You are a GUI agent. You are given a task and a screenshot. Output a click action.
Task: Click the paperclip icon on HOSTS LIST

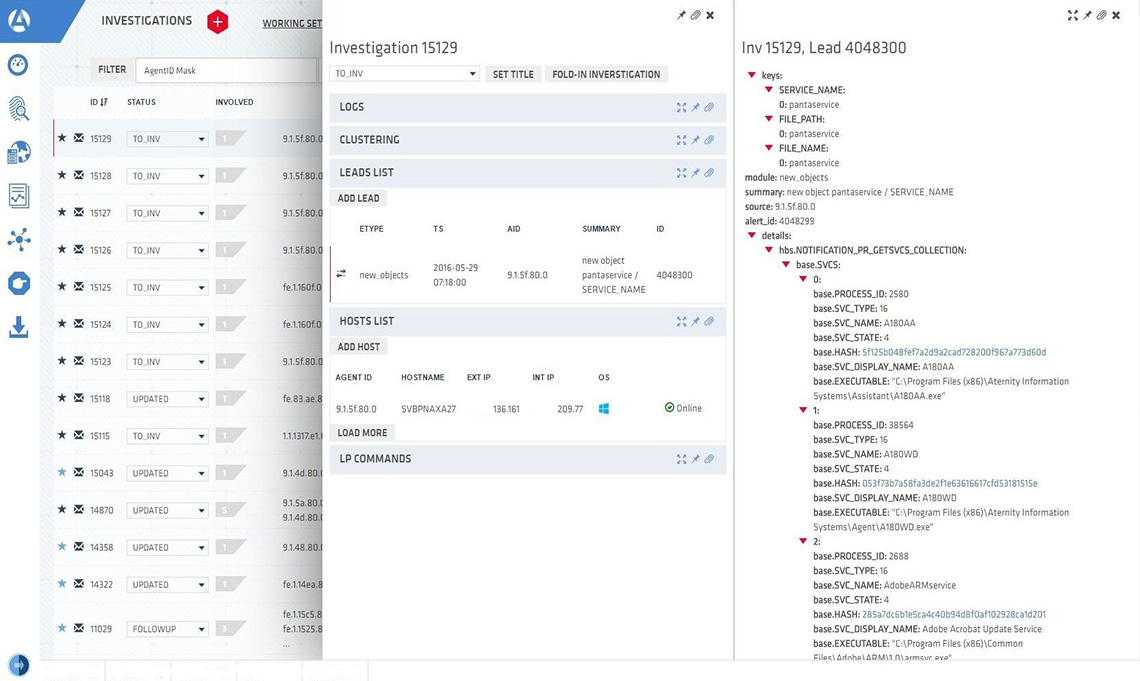click(709, 322)
